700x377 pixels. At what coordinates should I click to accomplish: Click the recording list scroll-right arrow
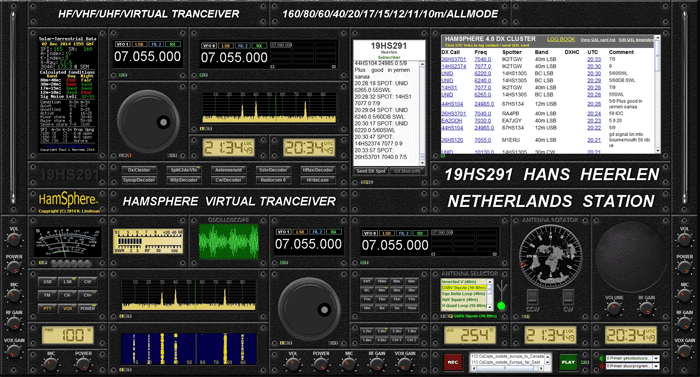(541, 369)
